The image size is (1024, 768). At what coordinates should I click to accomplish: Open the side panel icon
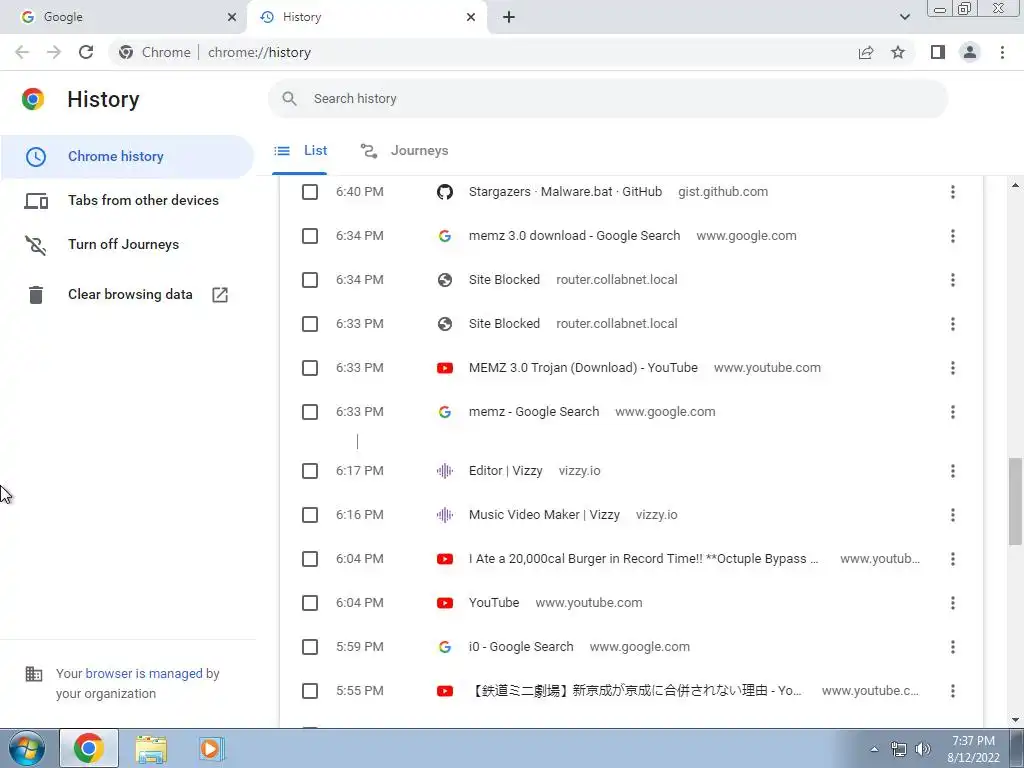tap(938, 52)
